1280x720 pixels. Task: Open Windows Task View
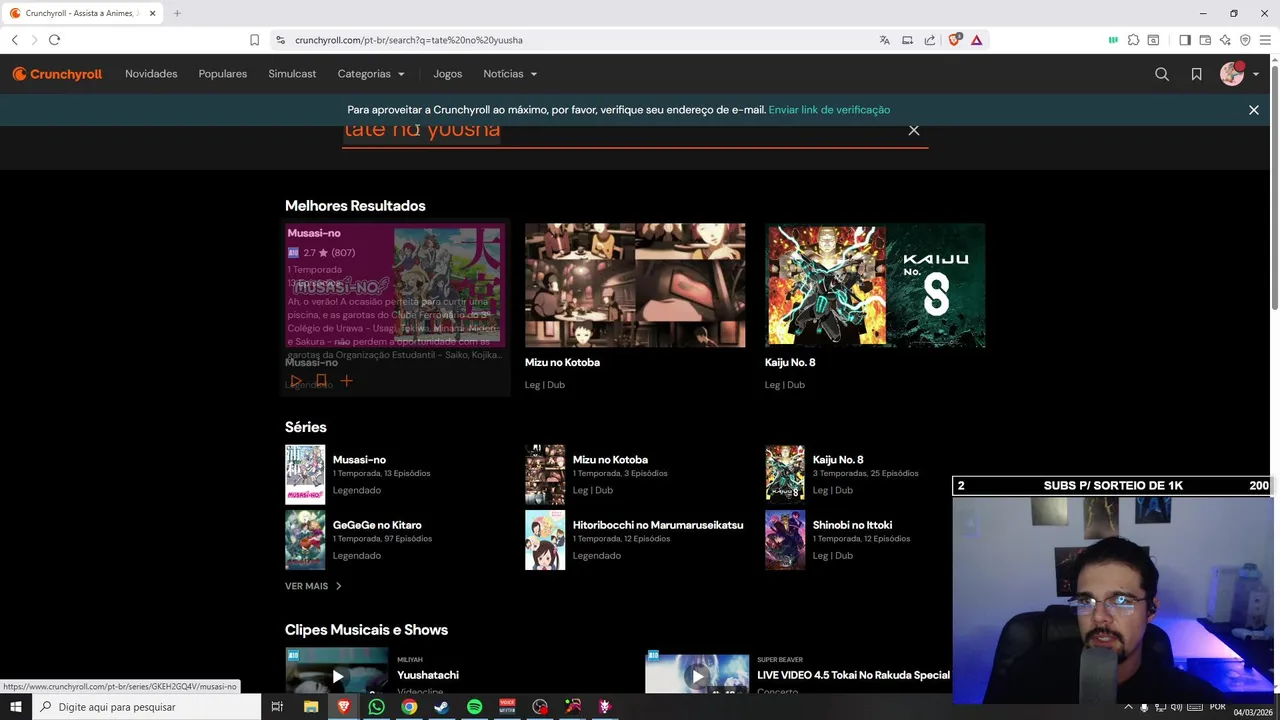click(x=277, y=707)
